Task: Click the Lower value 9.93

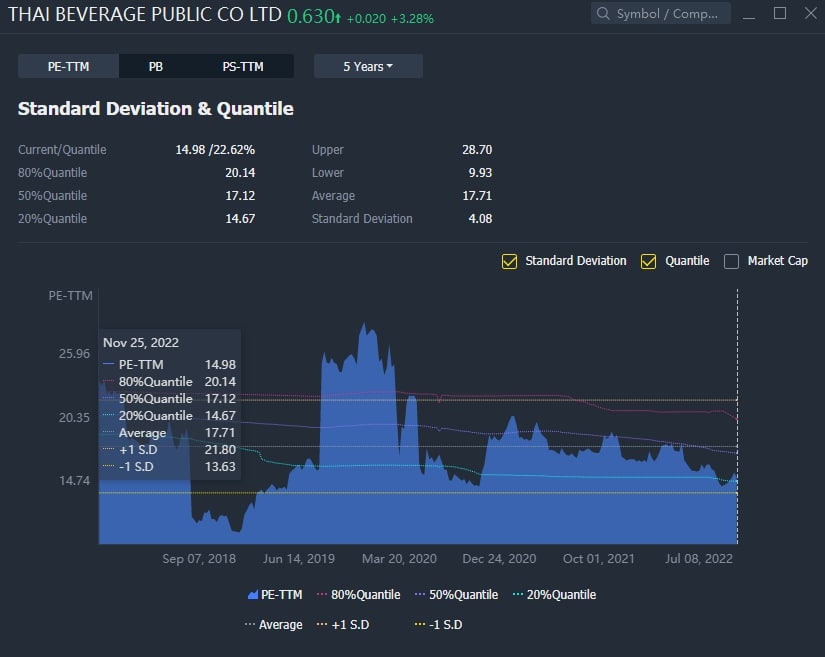Action: point(480,173)
